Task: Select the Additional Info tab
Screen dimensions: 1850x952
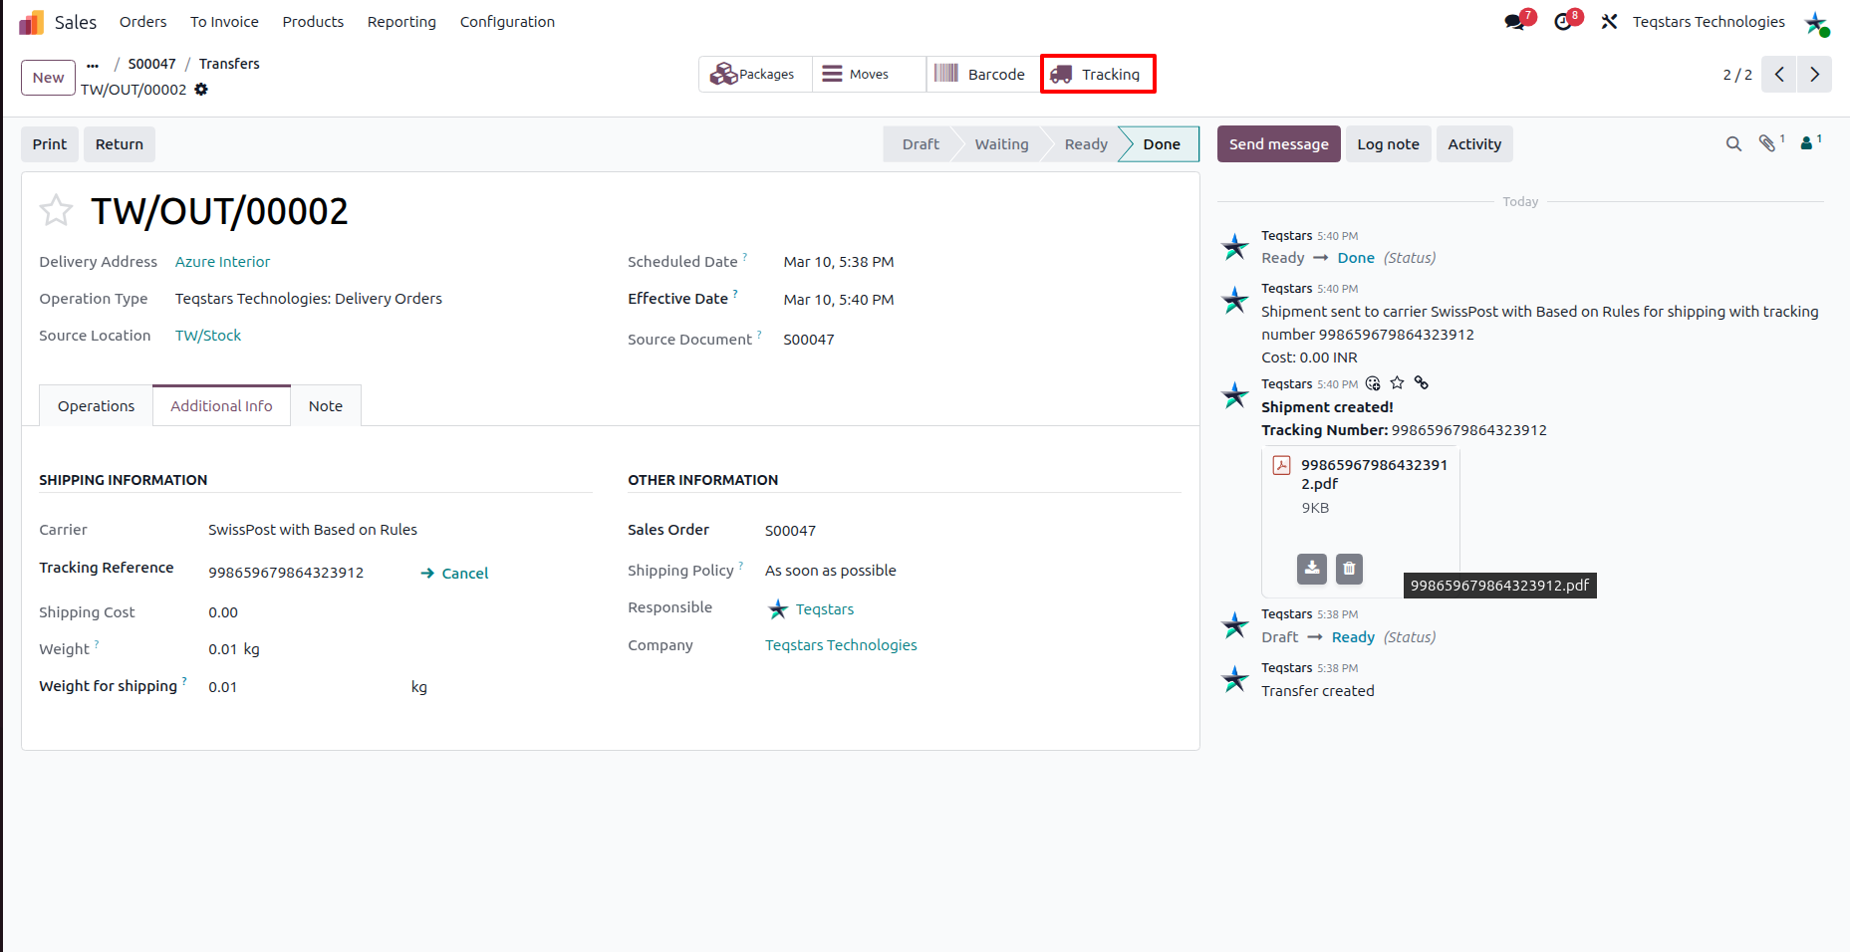Action: [x=221, y=406]
